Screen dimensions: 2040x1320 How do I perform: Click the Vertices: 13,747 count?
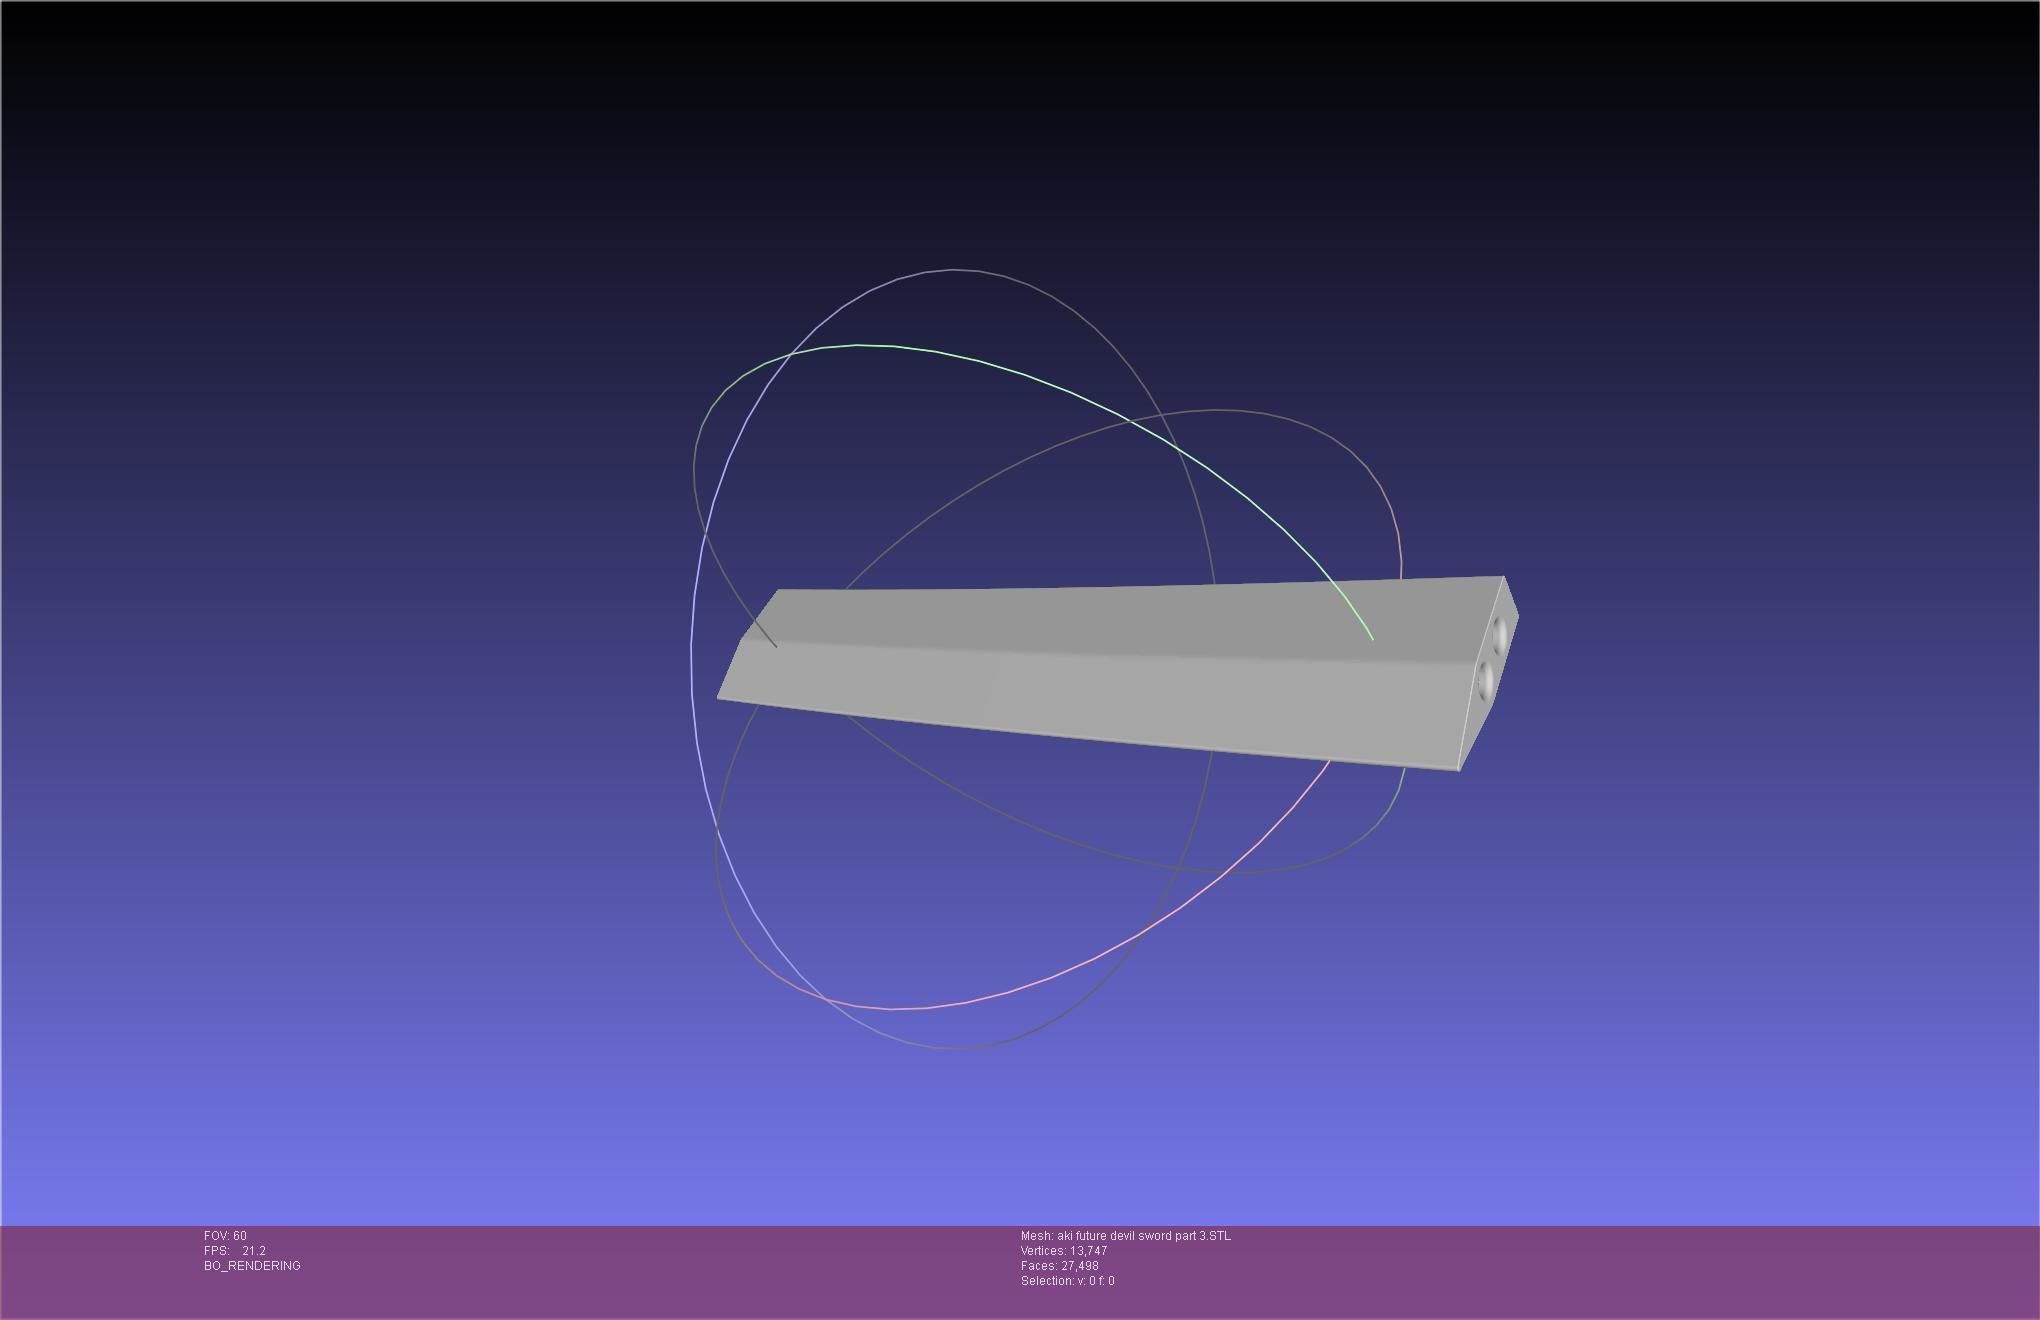(1064, 1251)
